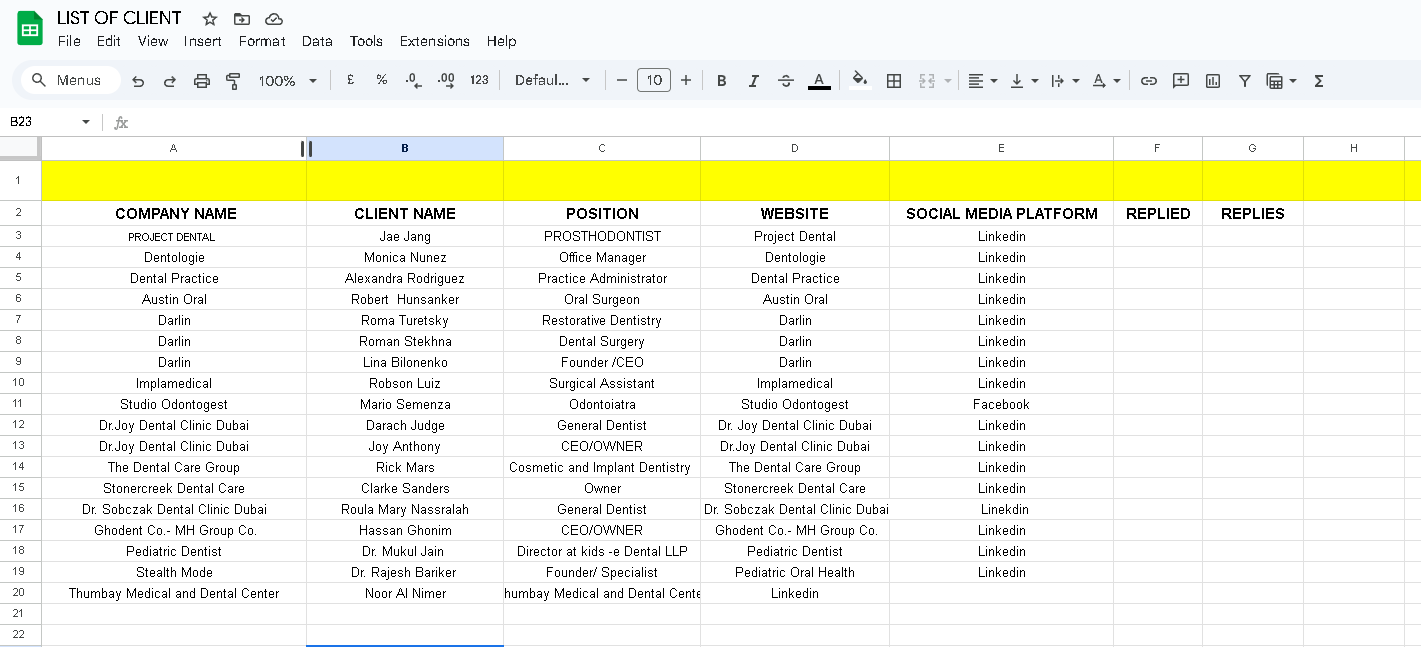Select column E header

[x=1001, y=148]
